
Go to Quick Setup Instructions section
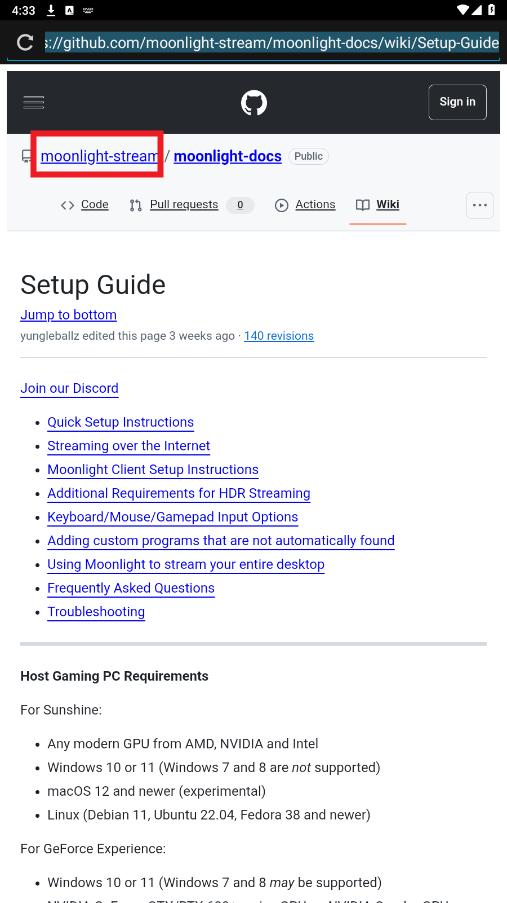pyautogui.click(x=120, y=422)
